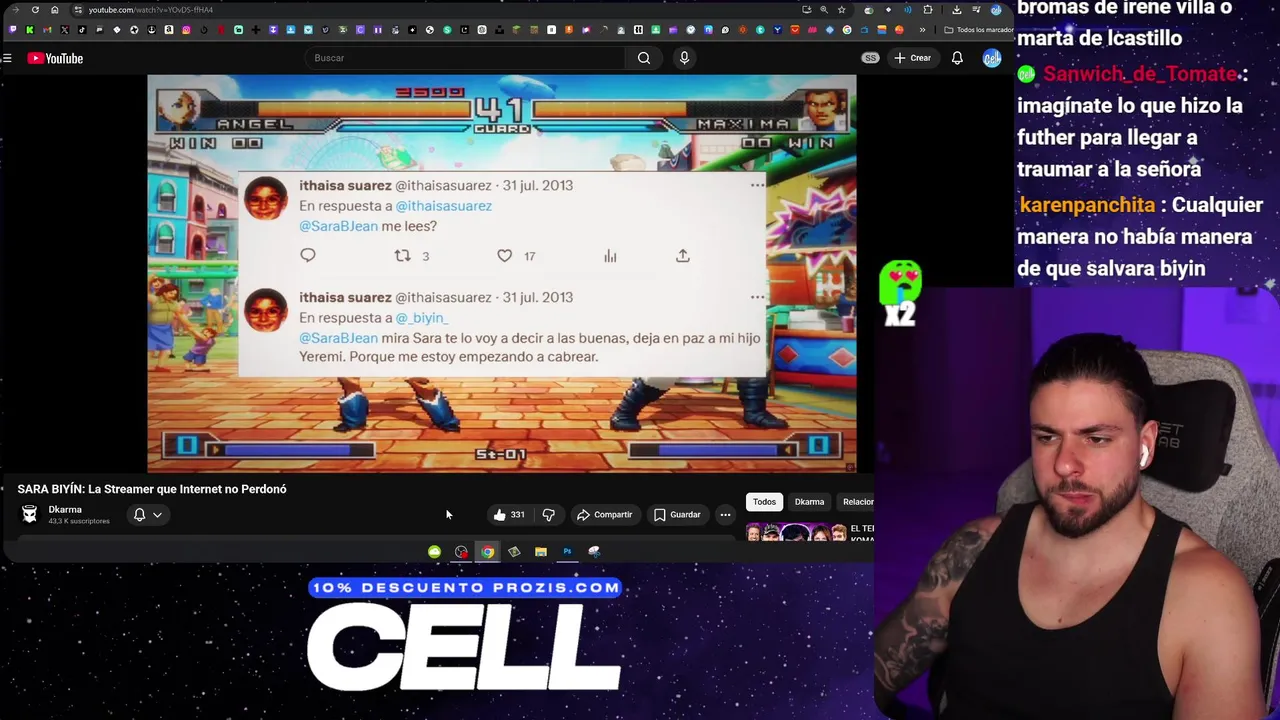Open File Explorer in the taskbar

541,552
